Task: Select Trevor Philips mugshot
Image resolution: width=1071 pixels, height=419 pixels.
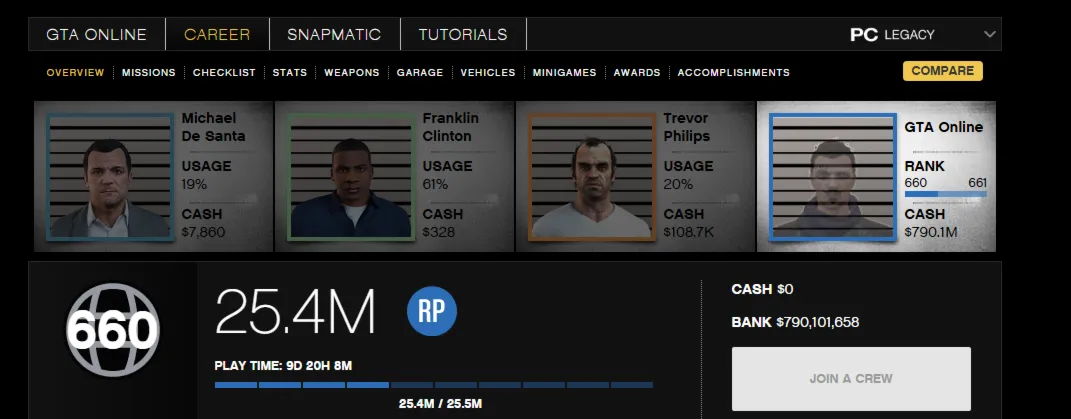Action: click(x=592, y=177)
